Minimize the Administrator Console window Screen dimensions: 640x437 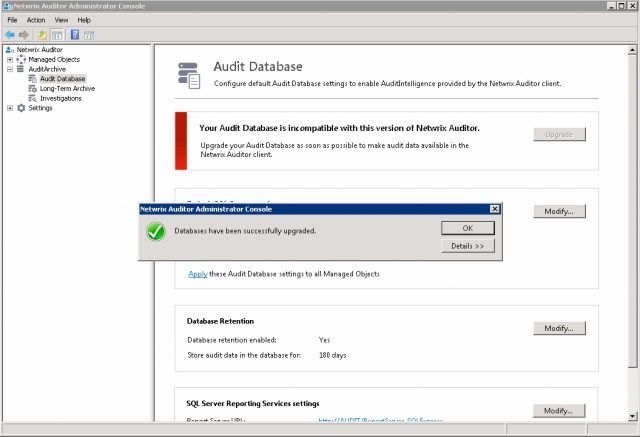[x=611, y=6]
